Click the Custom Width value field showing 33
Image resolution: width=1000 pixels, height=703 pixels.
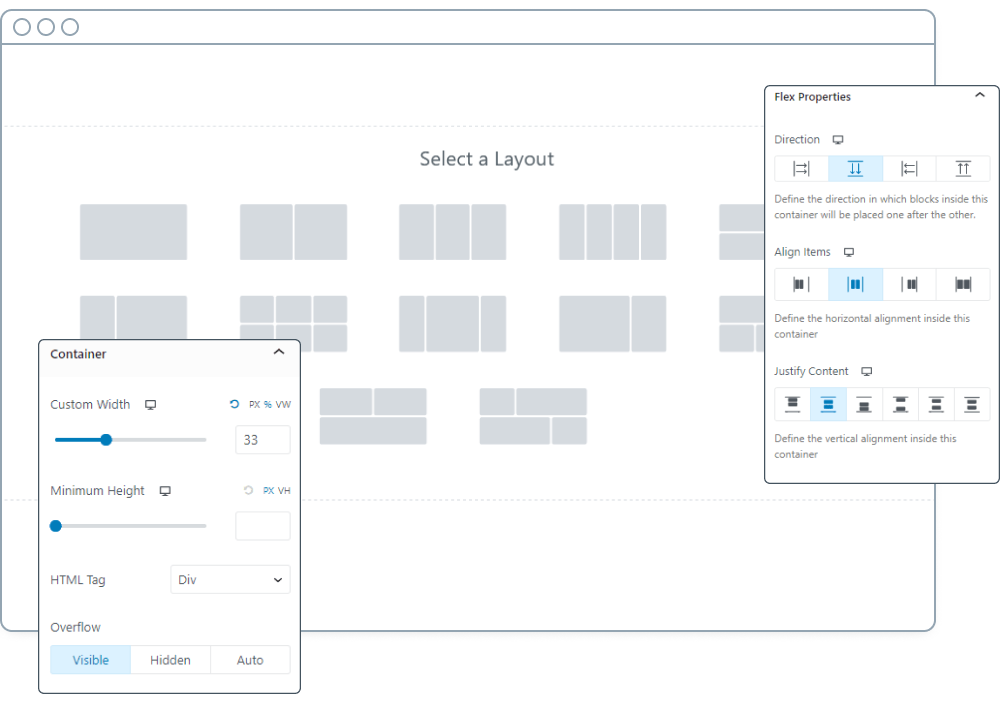[262, 439]
